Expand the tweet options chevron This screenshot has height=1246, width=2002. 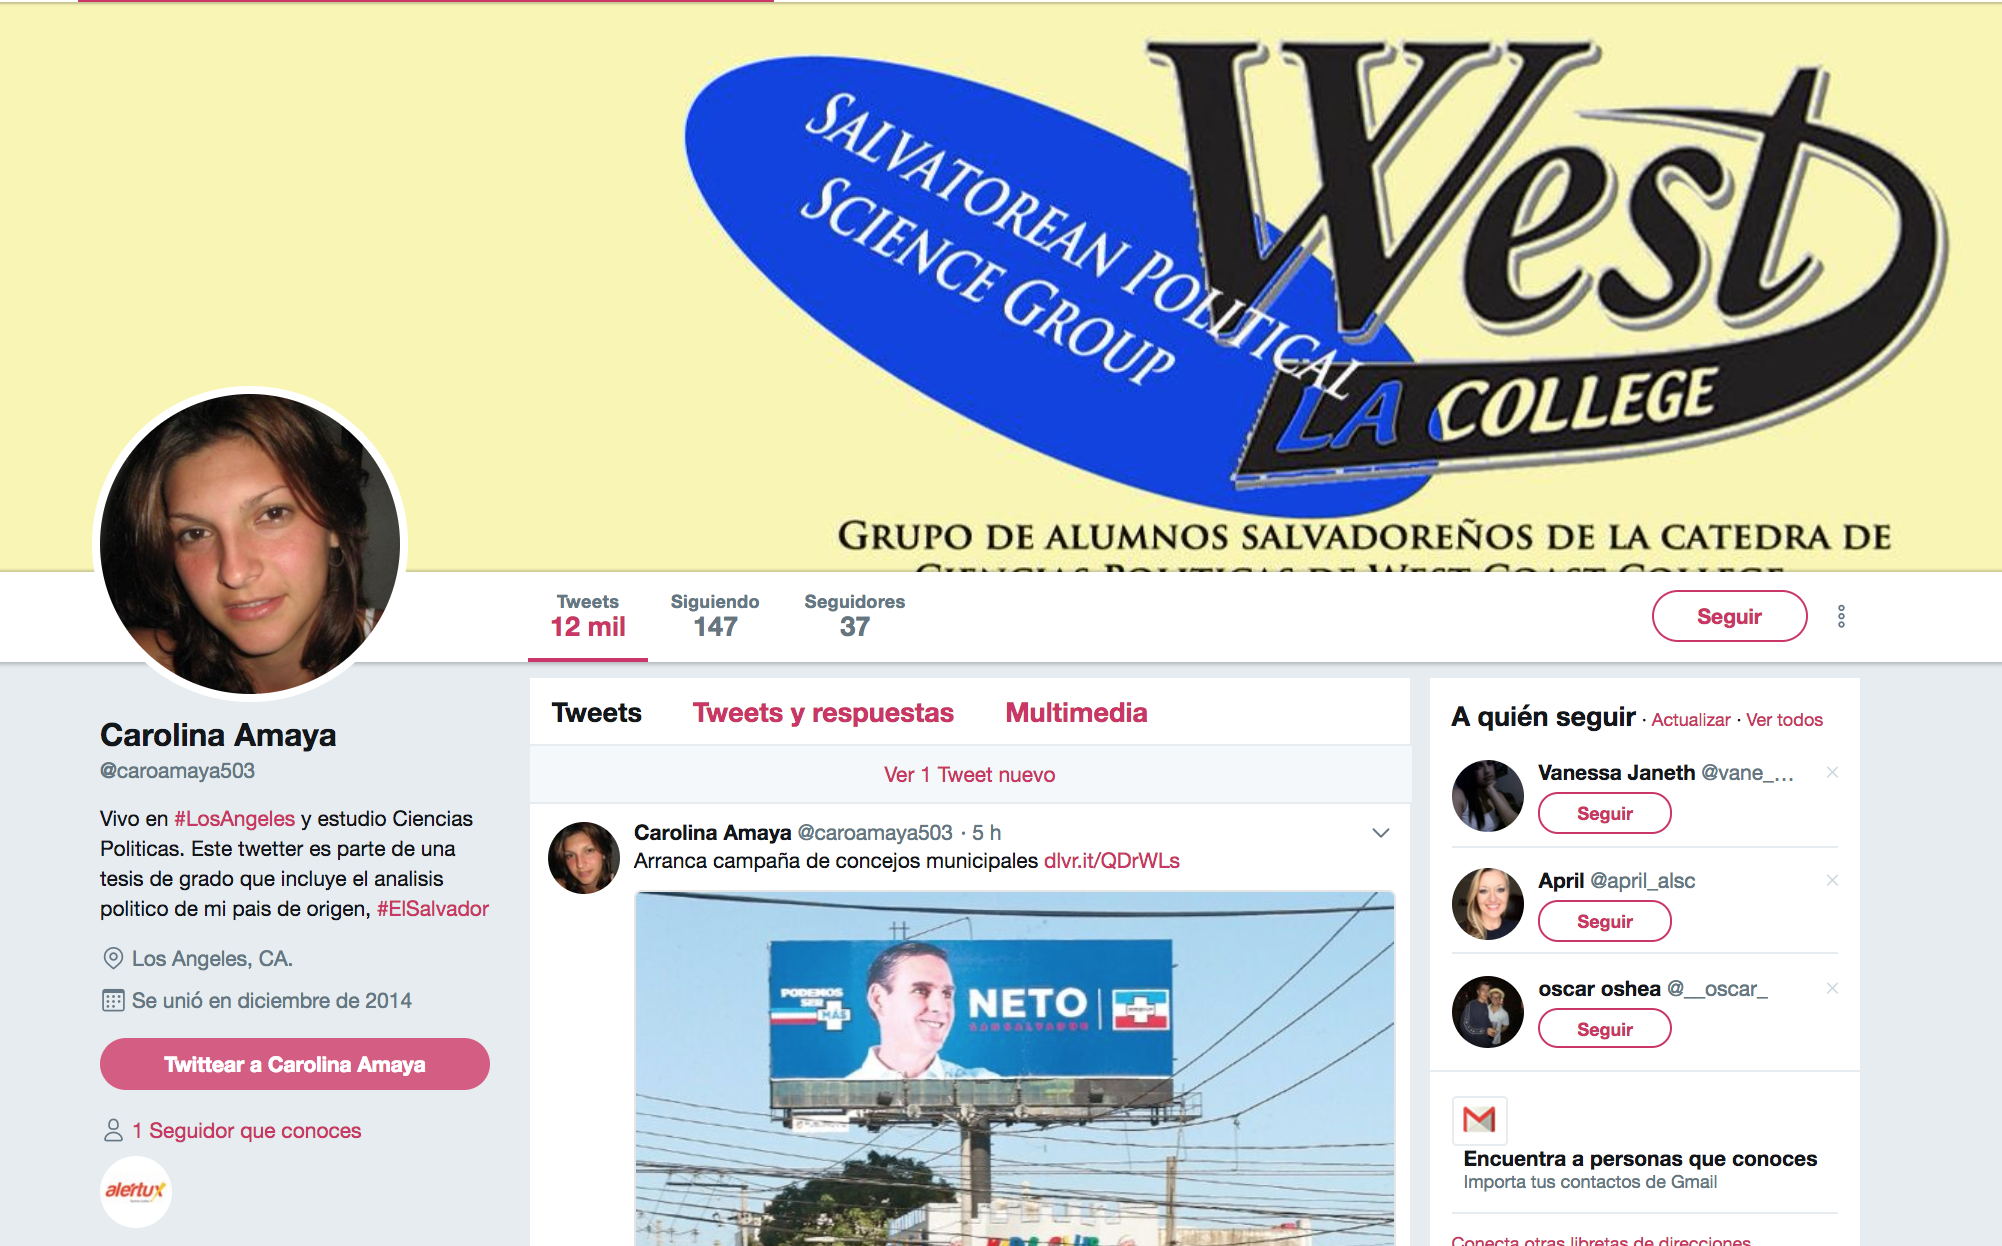coord(1380,833)
